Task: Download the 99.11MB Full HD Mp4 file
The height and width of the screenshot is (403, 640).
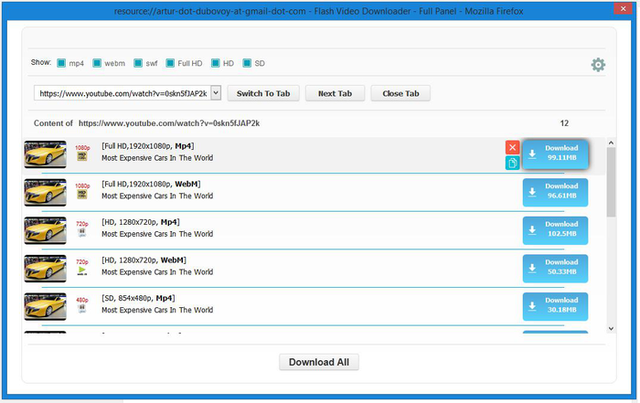Action: 555,154
